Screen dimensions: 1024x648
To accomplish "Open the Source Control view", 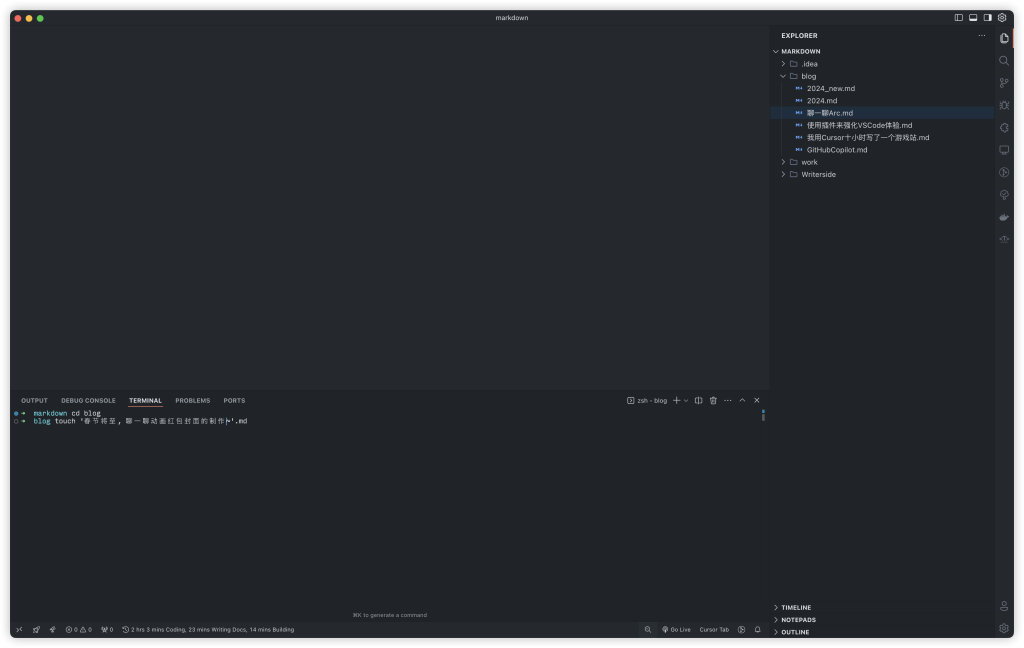I will point(1004,83).
